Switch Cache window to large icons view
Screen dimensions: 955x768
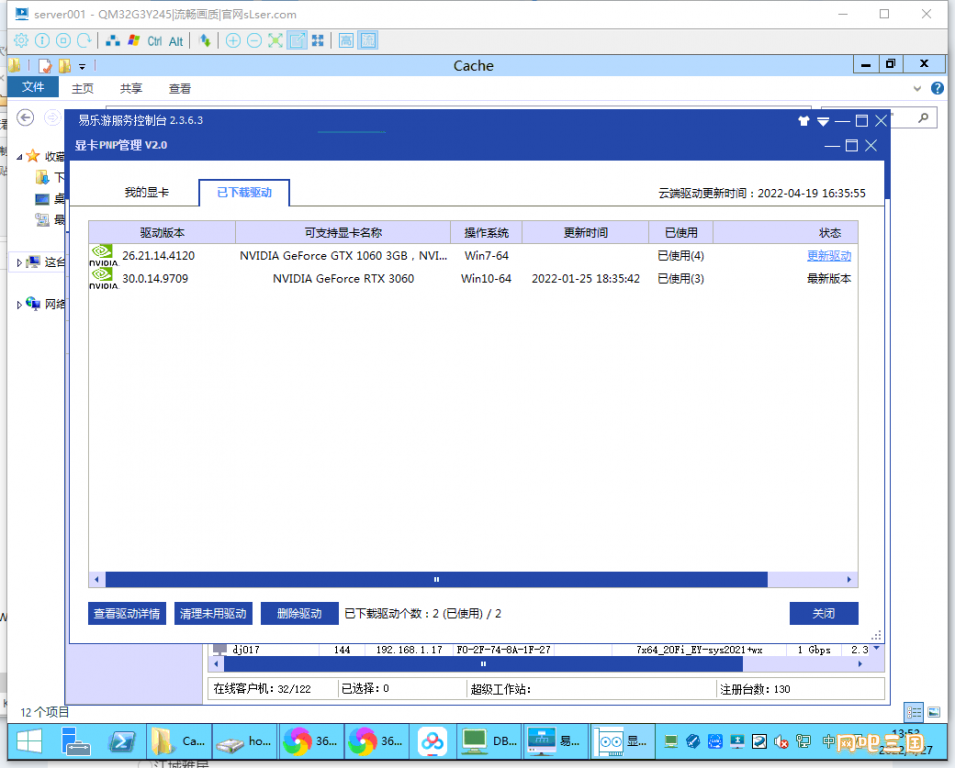point(934,713)
